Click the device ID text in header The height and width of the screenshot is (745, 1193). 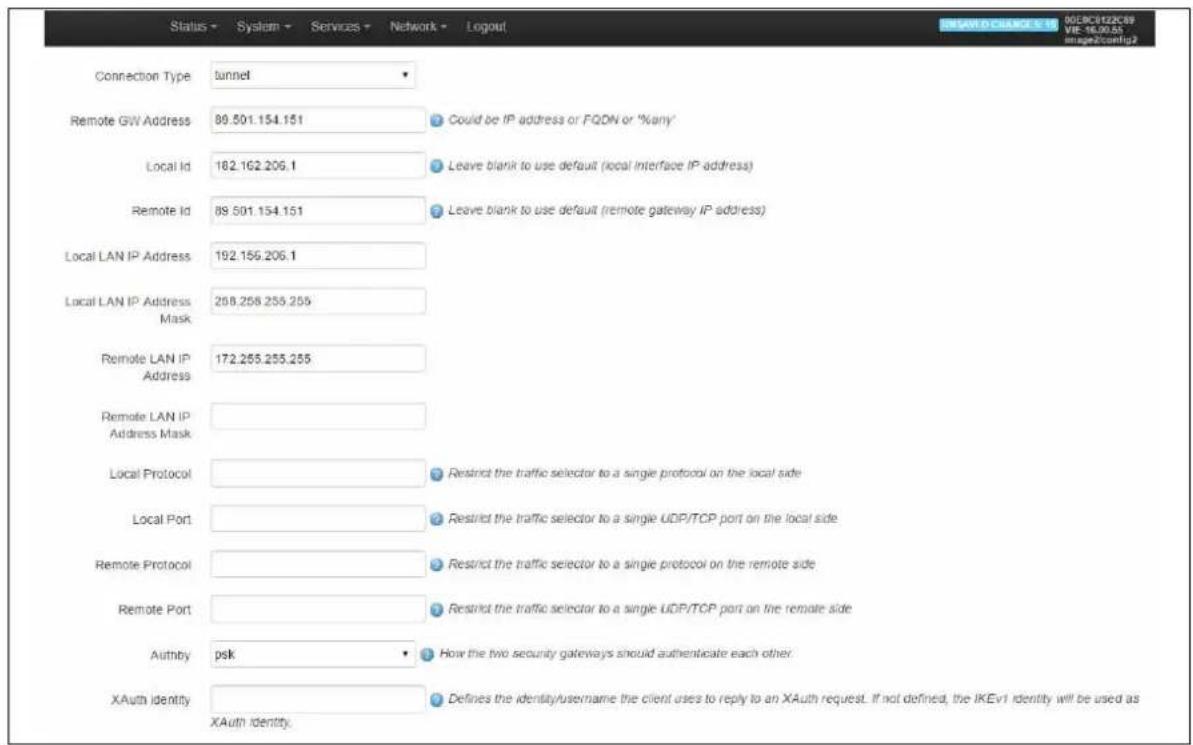point(1100,19)
